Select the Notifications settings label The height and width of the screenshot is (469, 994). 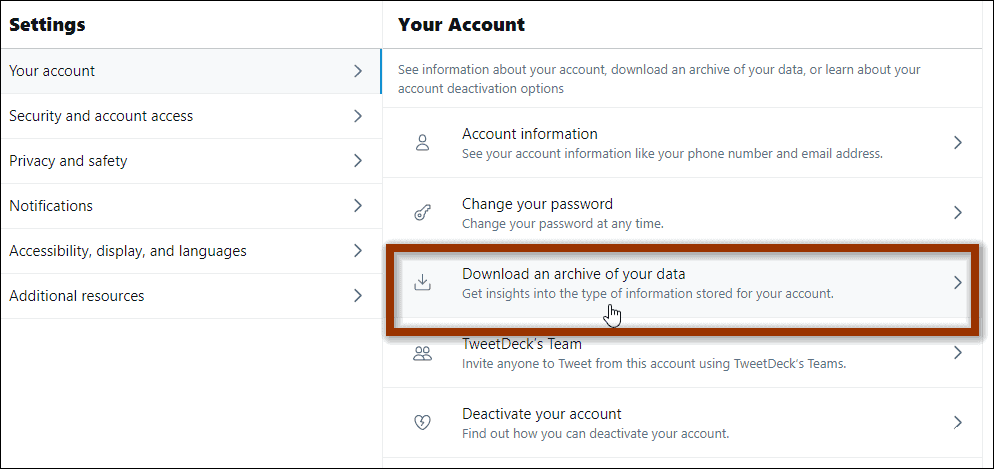tap(51, 206)
